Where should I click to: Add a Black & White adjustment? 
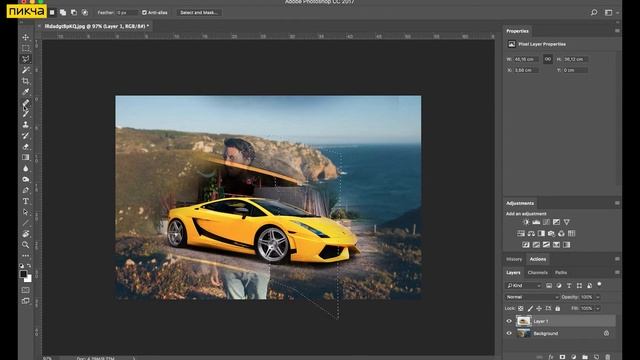(541, 233)
